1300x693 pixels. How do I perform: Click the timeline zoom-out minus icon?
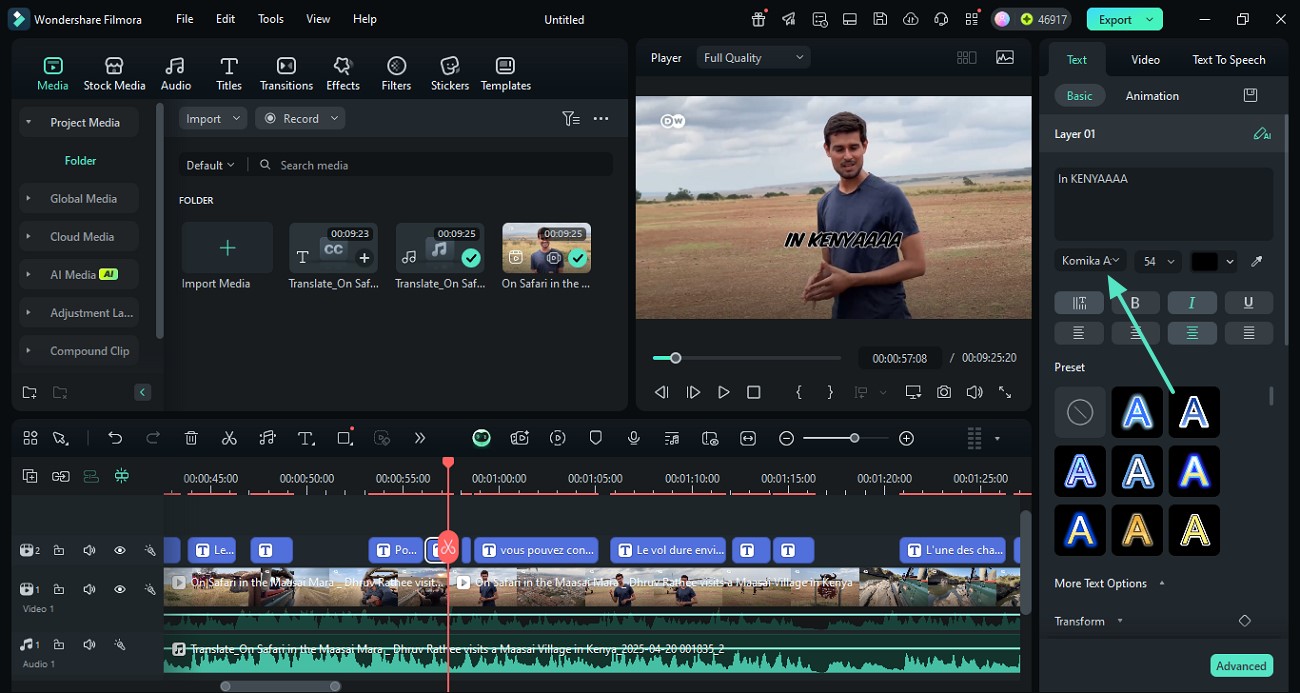[x=787, y=438]
